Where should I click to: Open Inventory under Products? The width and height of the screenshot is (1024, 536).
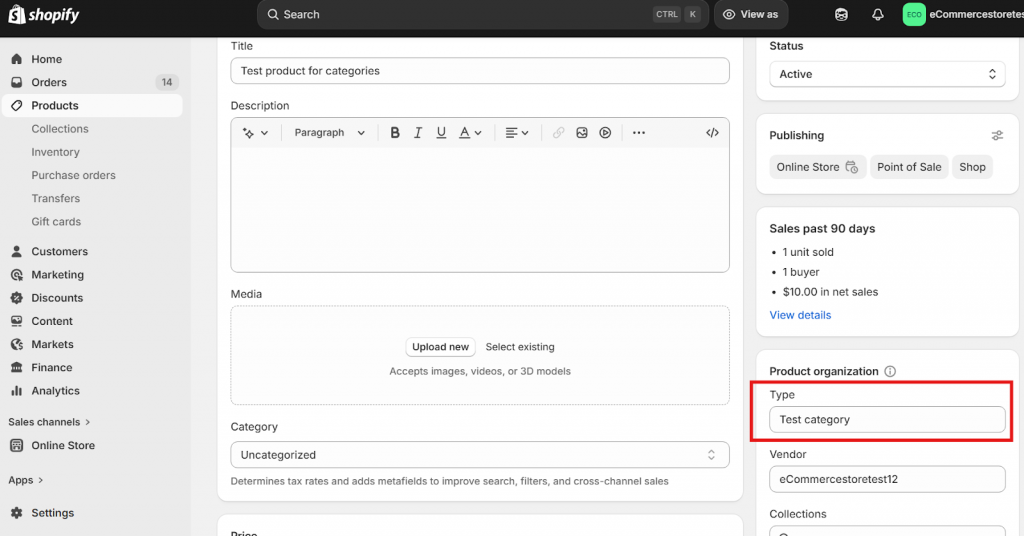pos(55,152)
